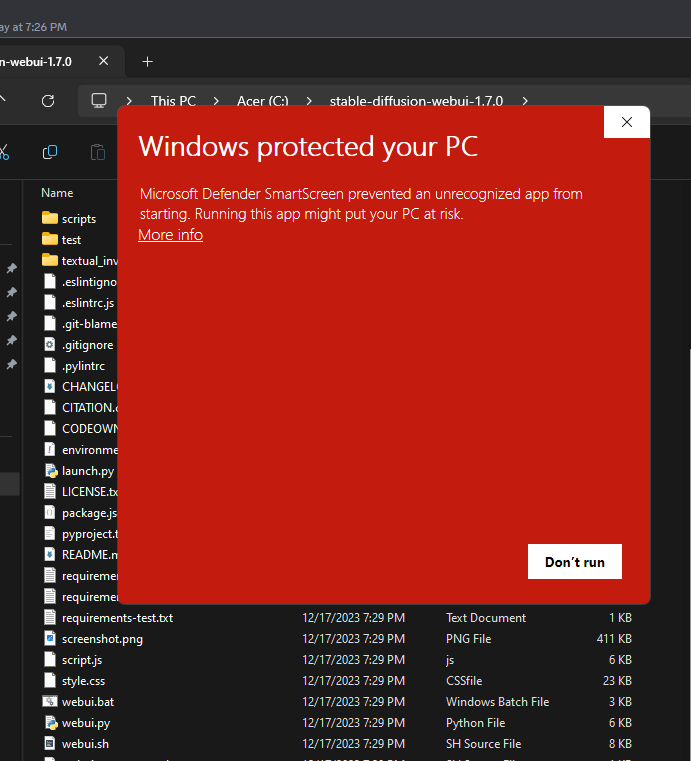The width and height of the screenshot is (691, 761).
Task: Click the Paste icon in the toolbar
Action: (98, 152)
